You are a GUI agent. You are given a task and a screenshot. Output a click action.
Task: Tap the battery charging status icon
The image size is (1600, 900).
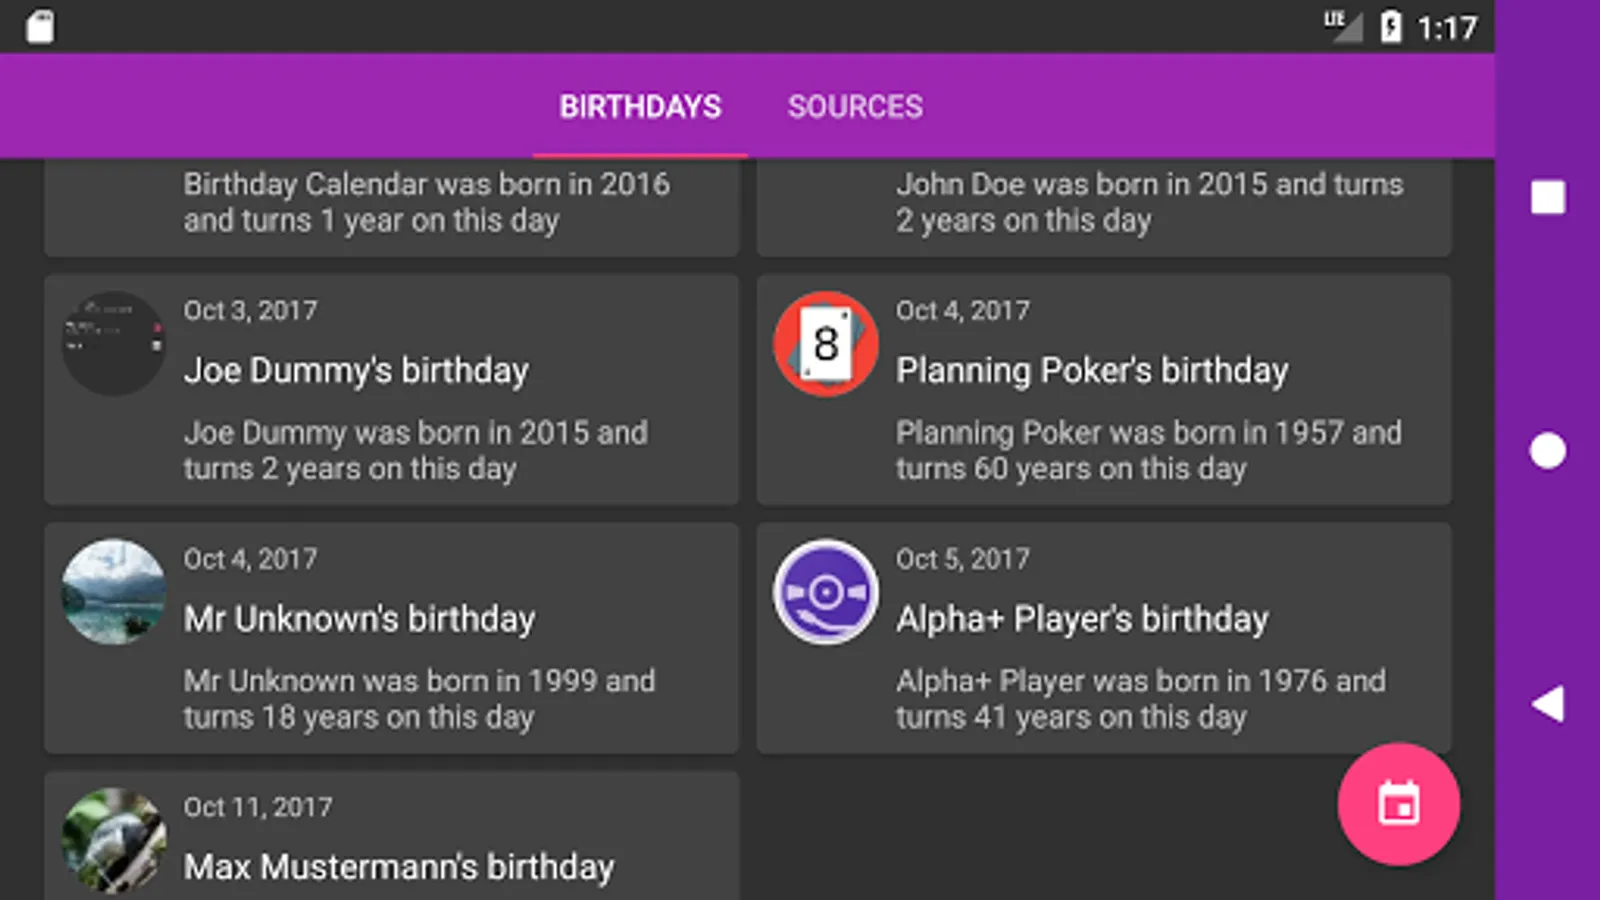1390,27
